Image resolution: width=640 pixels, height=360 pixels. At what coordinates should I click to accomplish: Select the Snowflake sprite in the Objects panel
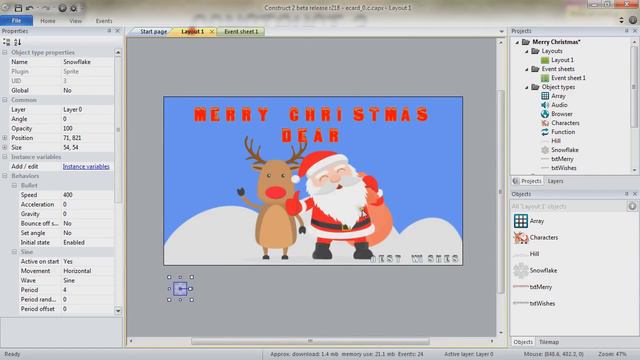(521, 270)
